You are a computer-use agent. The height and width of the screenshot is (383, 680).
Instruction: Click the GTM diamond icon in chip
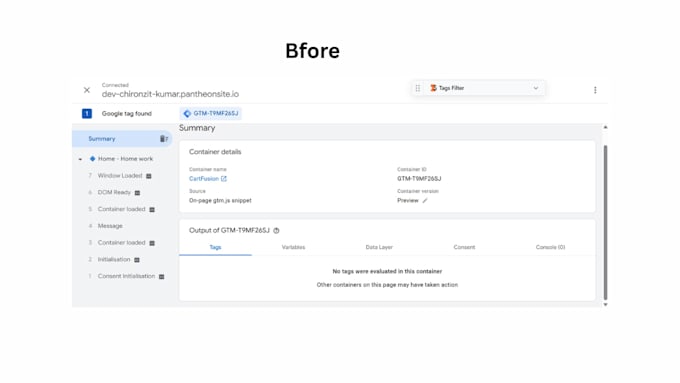tap(187, 113)
